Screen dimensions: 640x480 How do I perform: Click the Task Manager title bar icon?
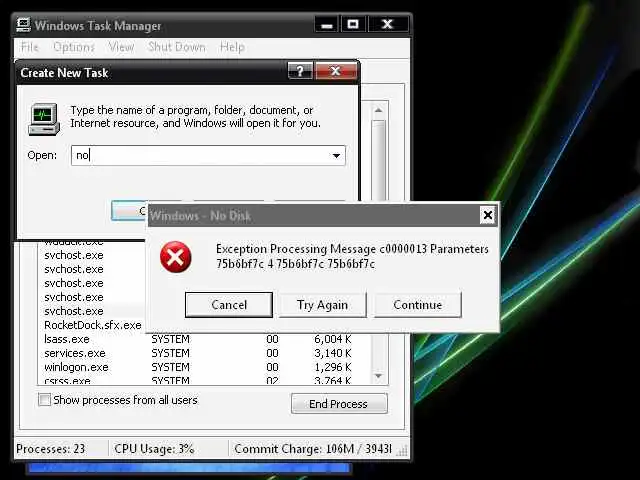(x=23, y=25)
